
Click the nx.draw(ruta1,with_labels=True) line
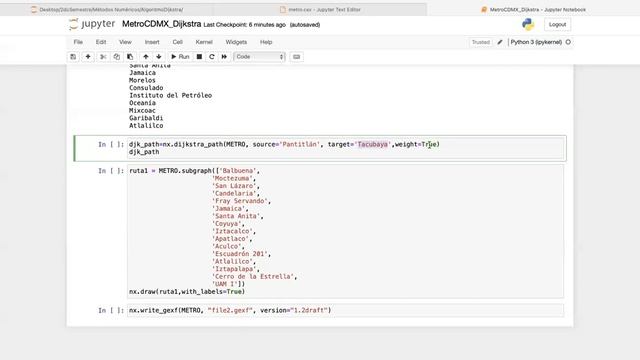[187, 292]
